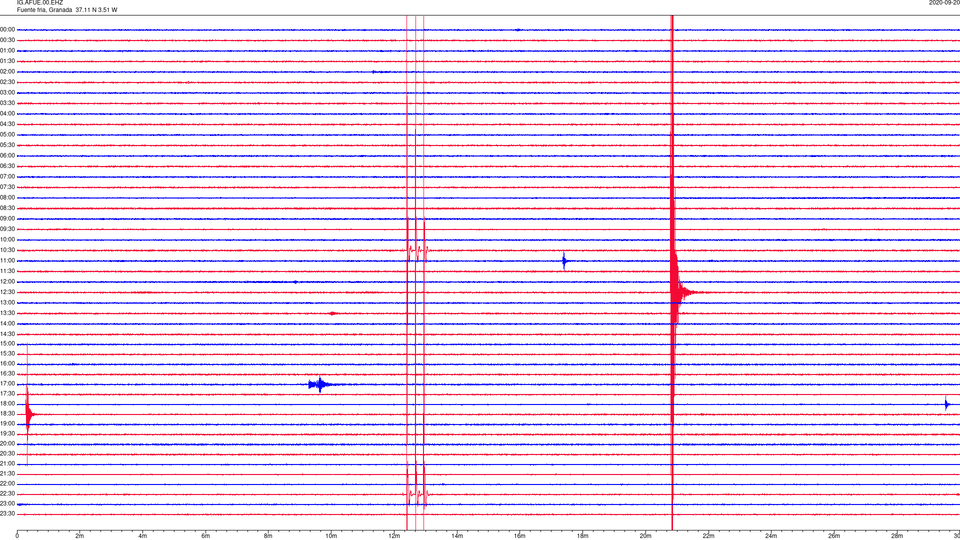The height and width of the screenshot is (540, 960).
Task: Select the 13:30 trace time label
Action: coord(7,313)
